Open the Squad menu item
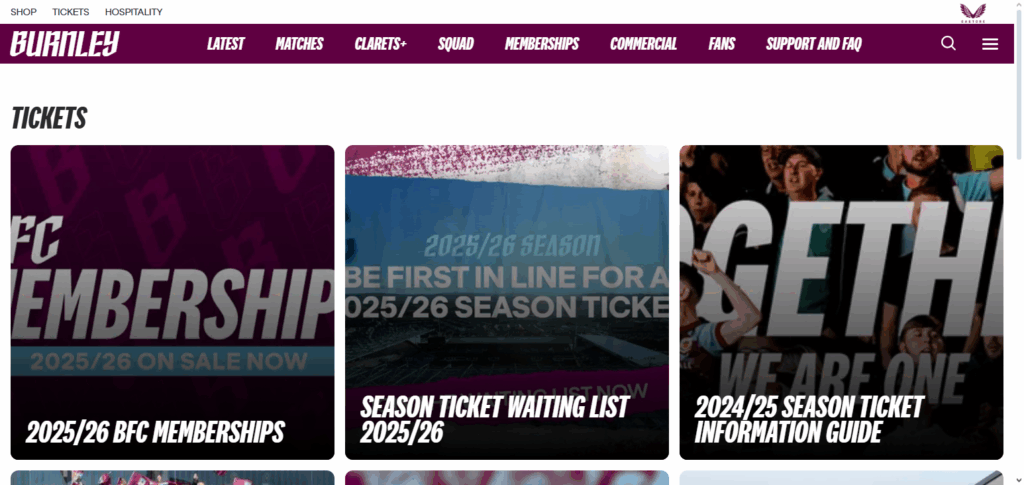 coord(456,44)
